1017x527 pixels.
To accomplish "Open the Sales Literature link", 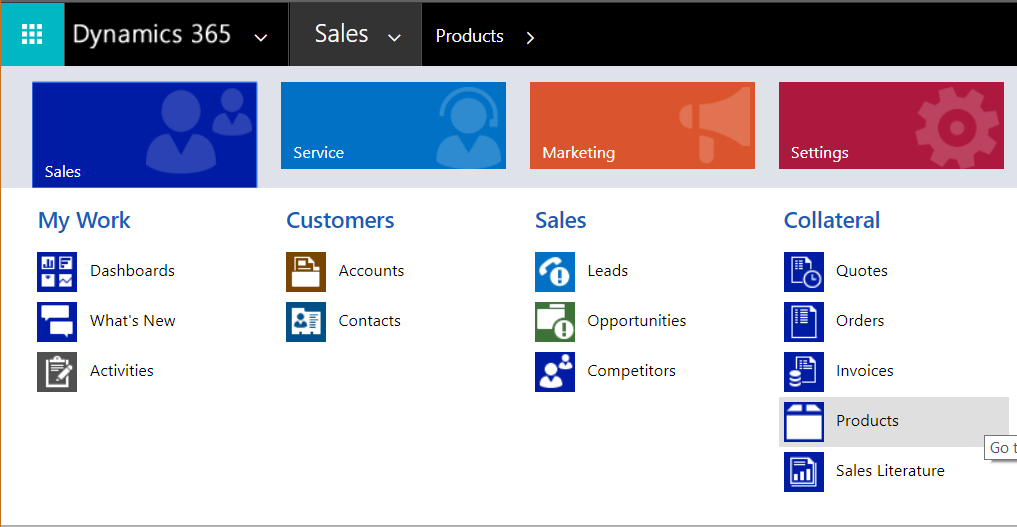I will (x=890, y=470).
